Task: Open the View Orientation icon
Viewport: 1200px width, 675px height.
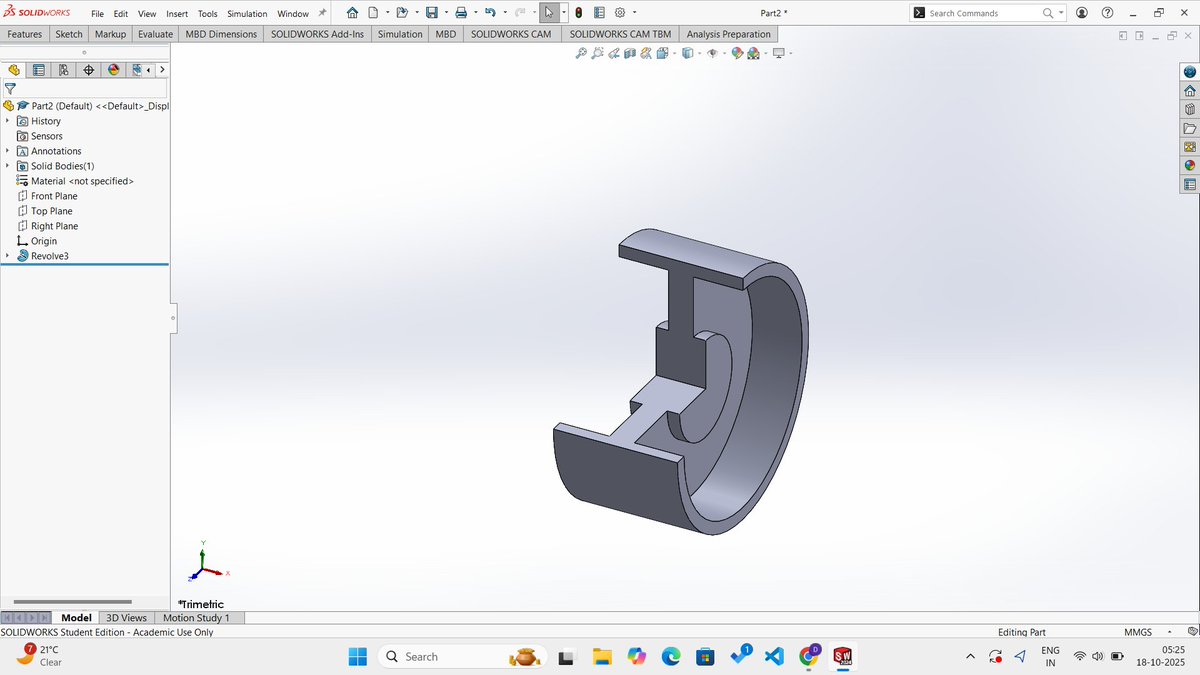Action: (662, 53)
